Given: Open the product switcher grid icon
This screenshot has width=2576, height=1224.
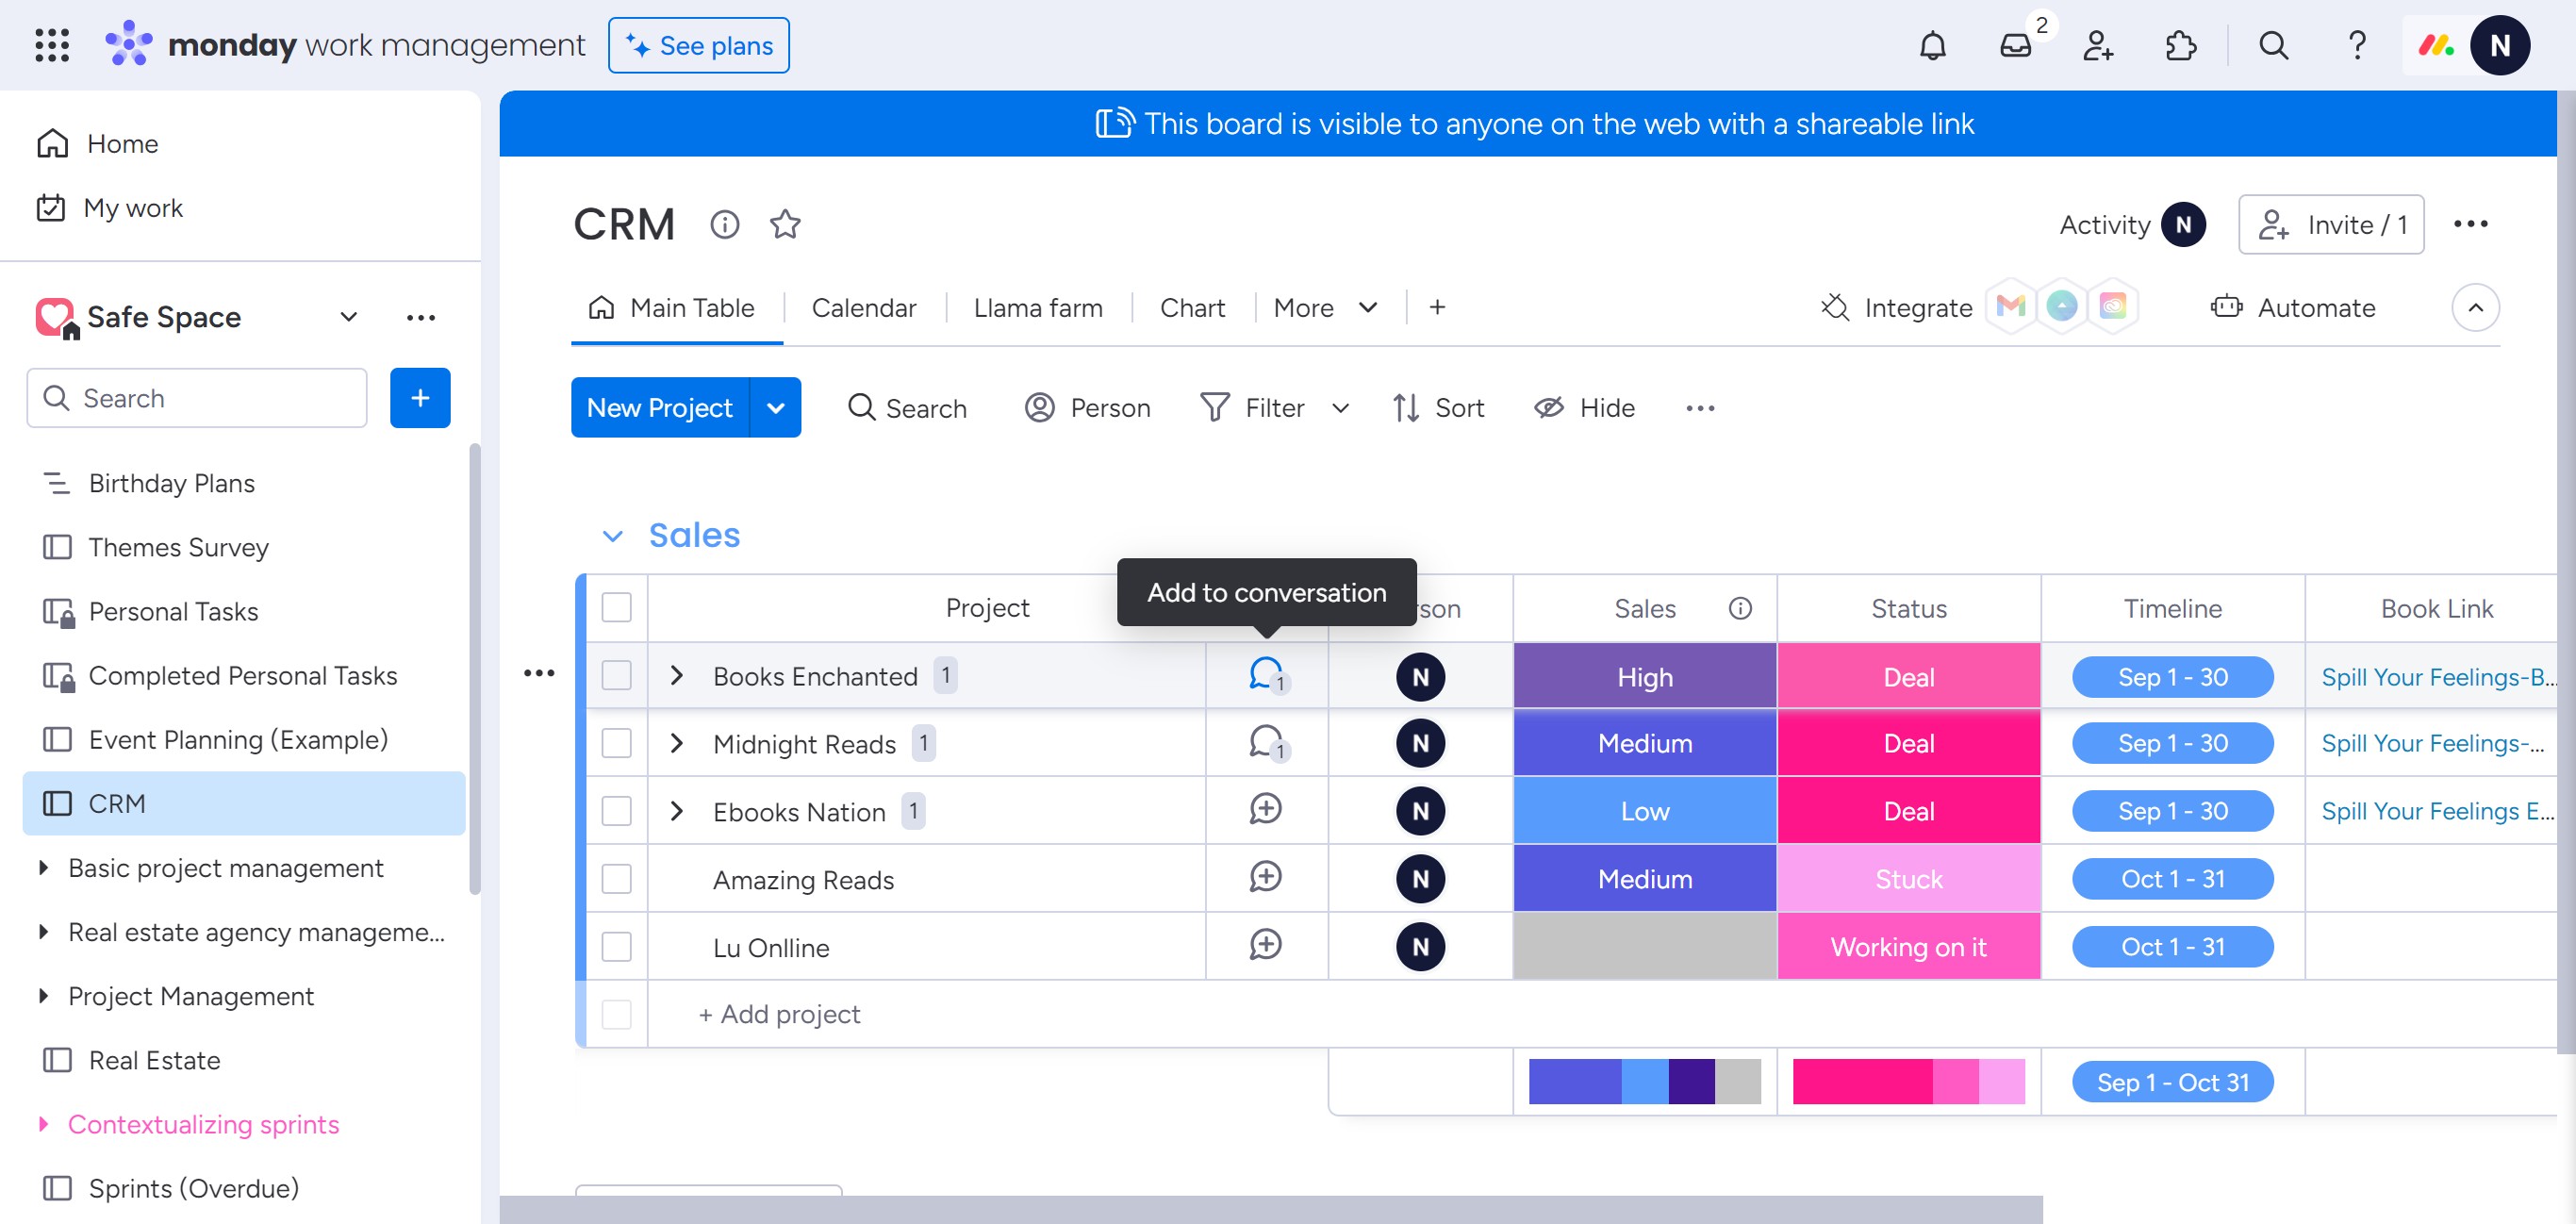Looking at the screenshot, I should click(x=52, y=46).
